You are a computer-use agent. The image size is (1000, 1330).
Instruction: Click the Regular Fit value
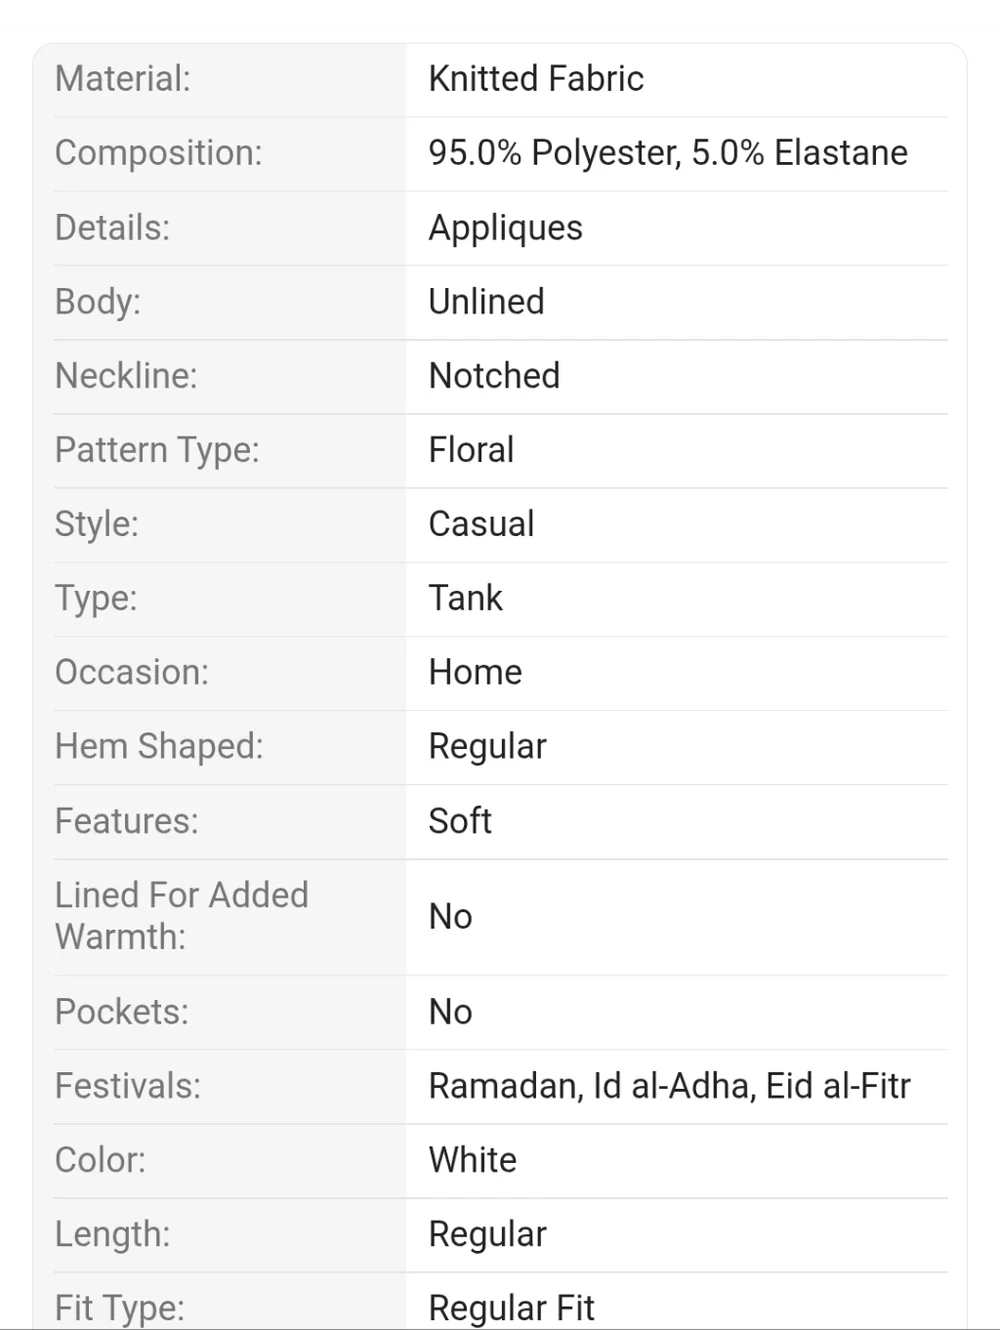tap(512, 1308)
